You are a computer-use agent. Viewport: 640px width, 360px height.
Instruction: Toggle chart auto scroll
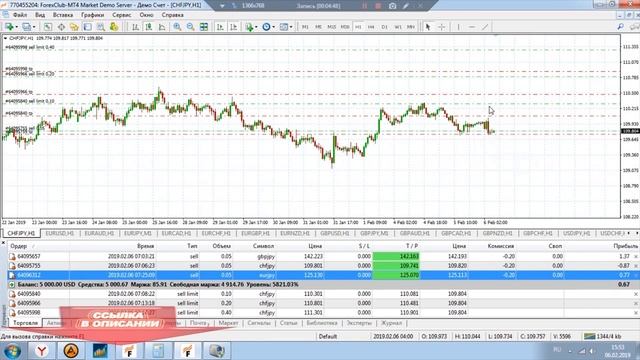tap(220, 27)
